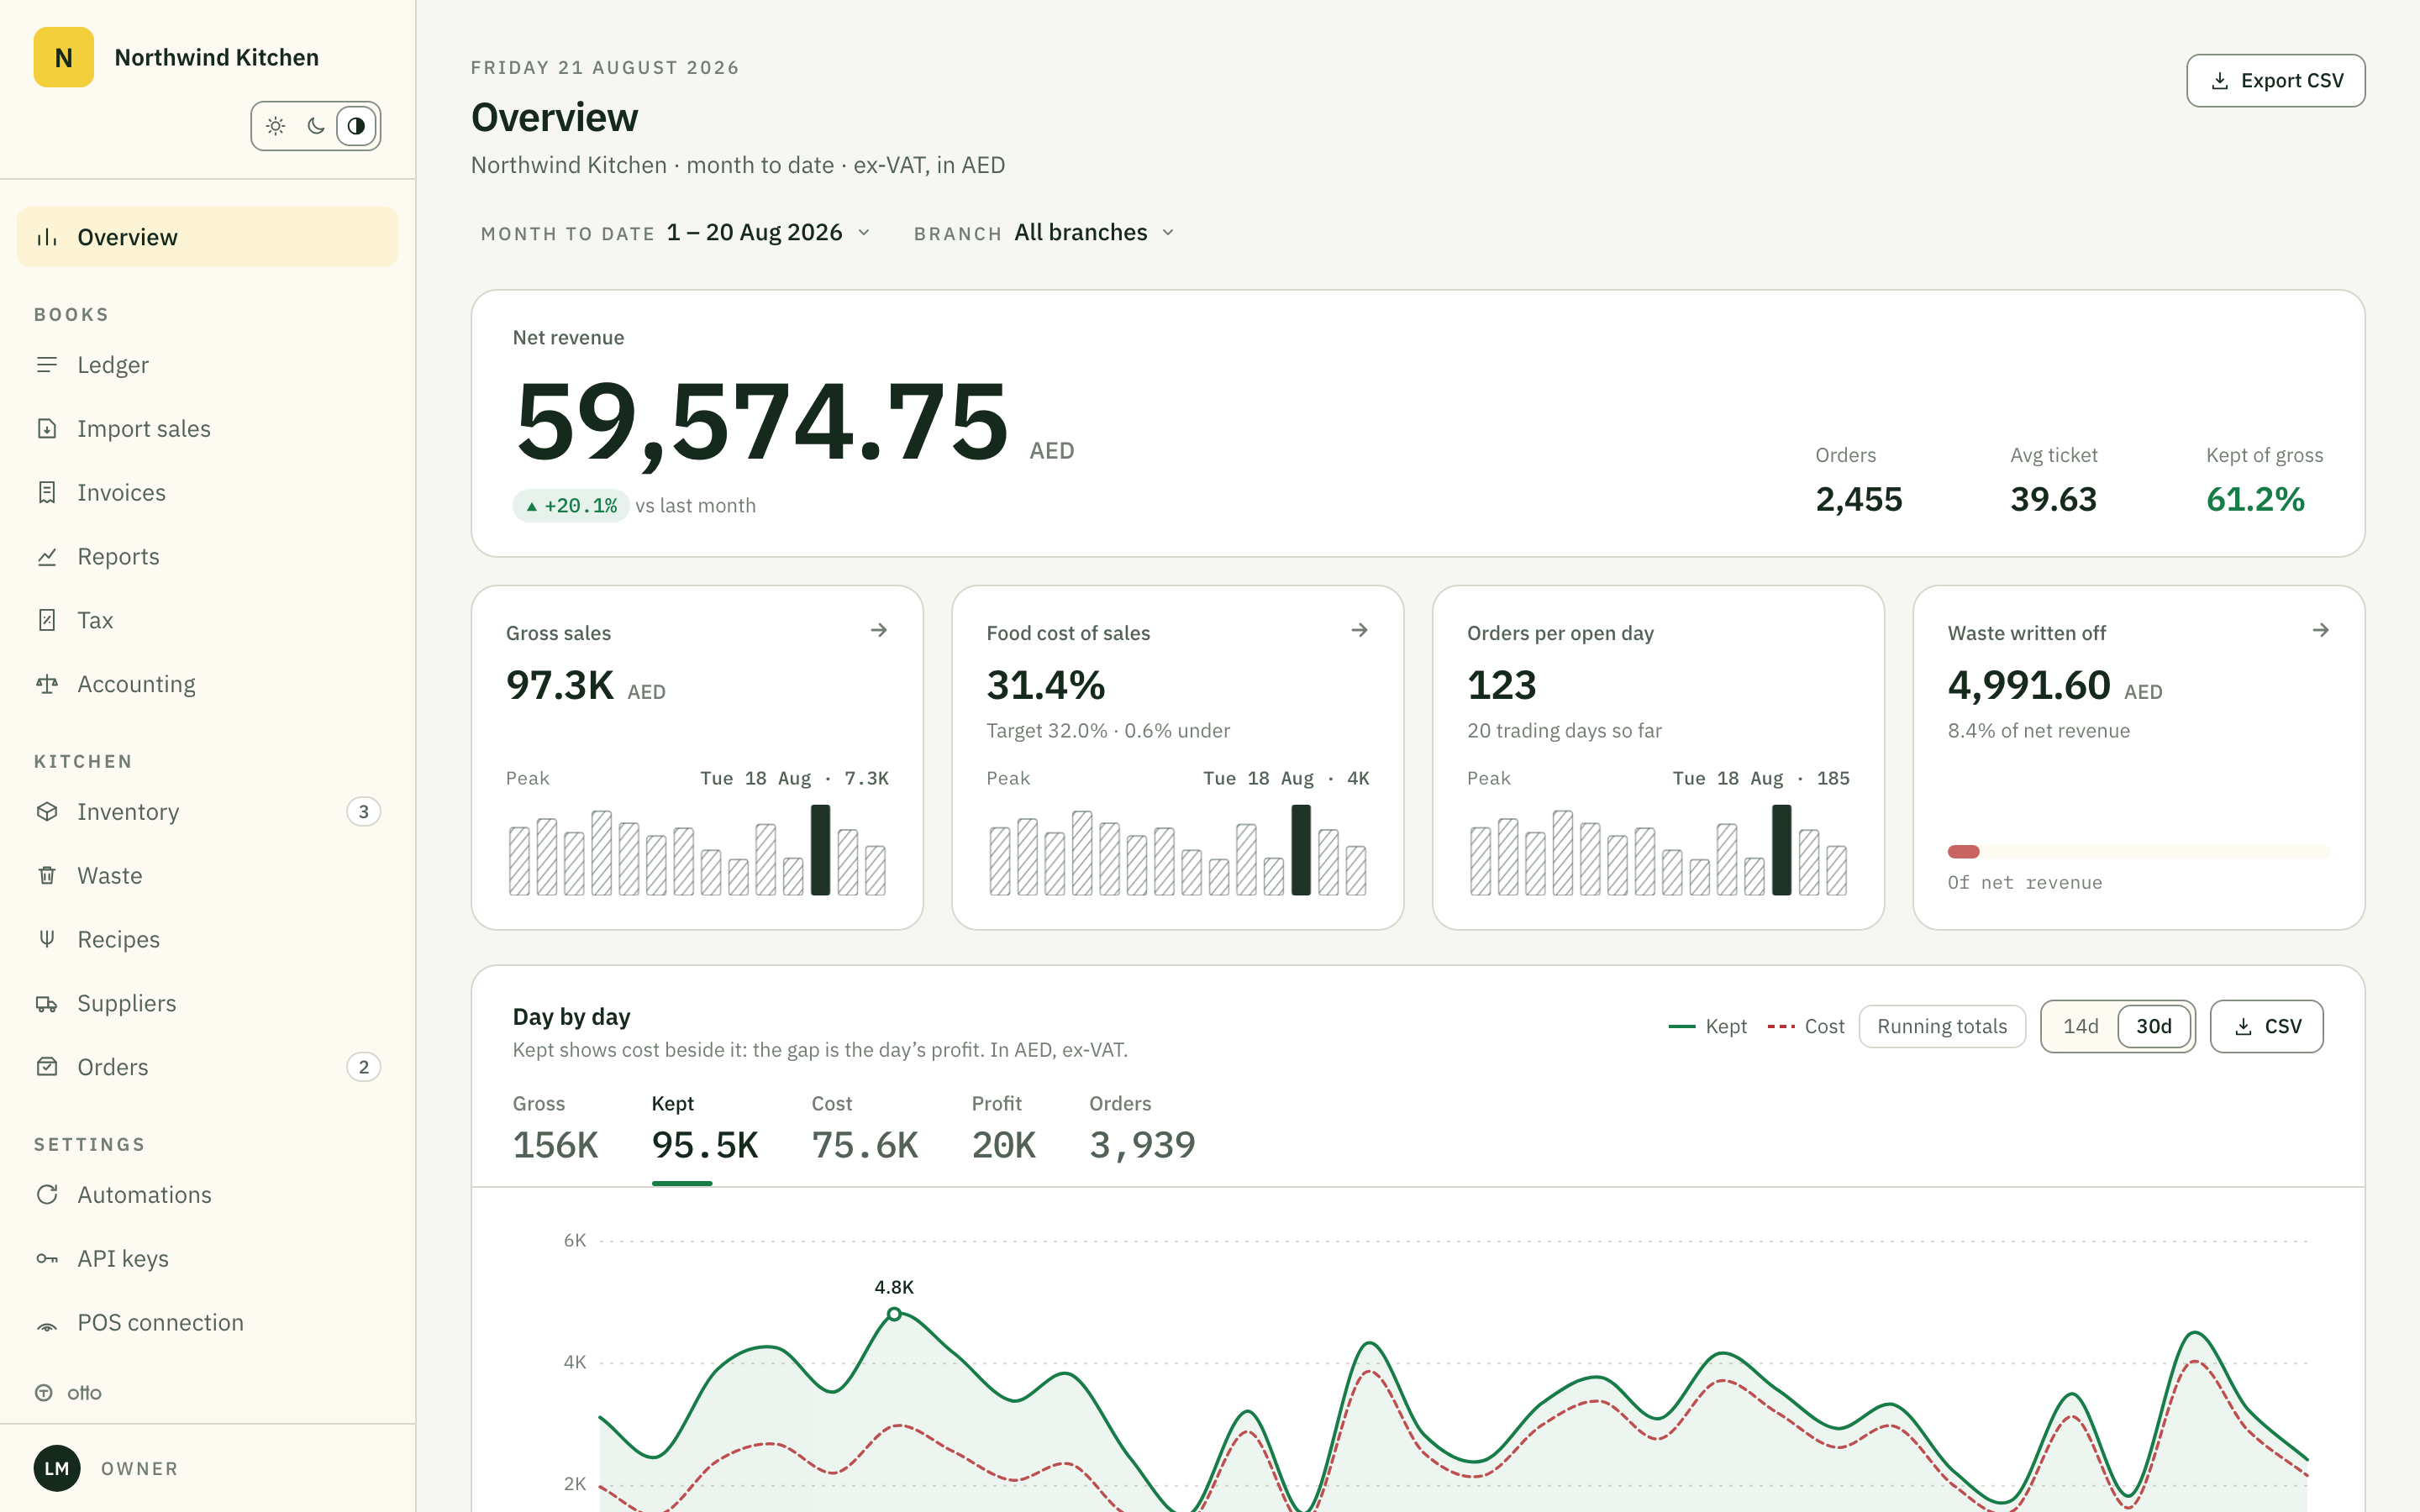This screenshot has width=2420, height=1512.
Task: Open Invoices from the sidebar
Action: (207, 493)
